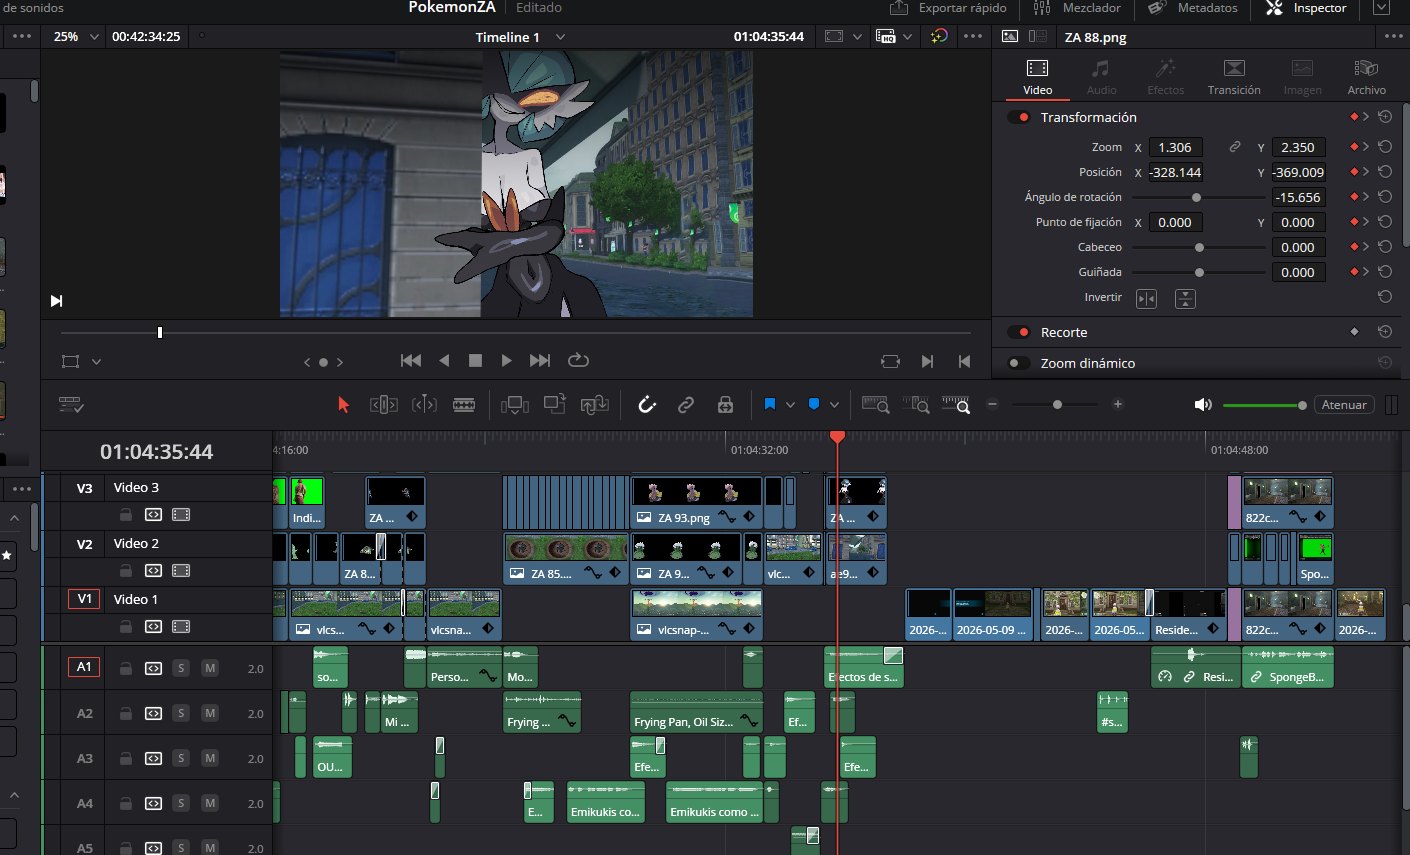
Task: Open the Inspector three-dot options menu
Action: [x=1394, y=36]
